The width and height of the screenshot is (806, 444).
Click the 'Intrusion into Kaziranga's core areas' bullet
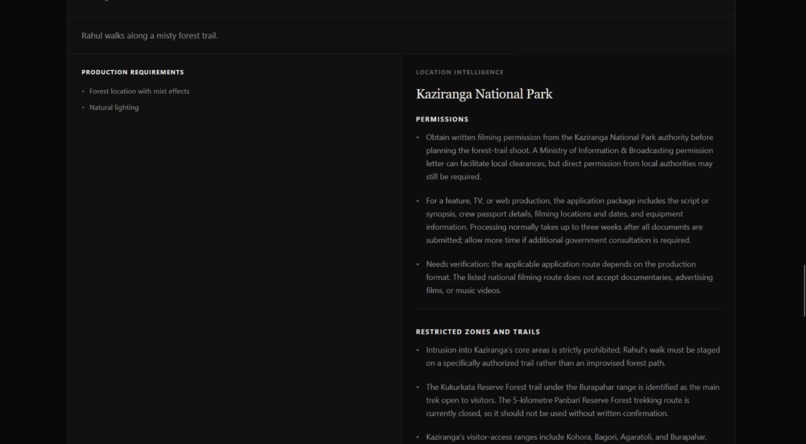[573, 357]
